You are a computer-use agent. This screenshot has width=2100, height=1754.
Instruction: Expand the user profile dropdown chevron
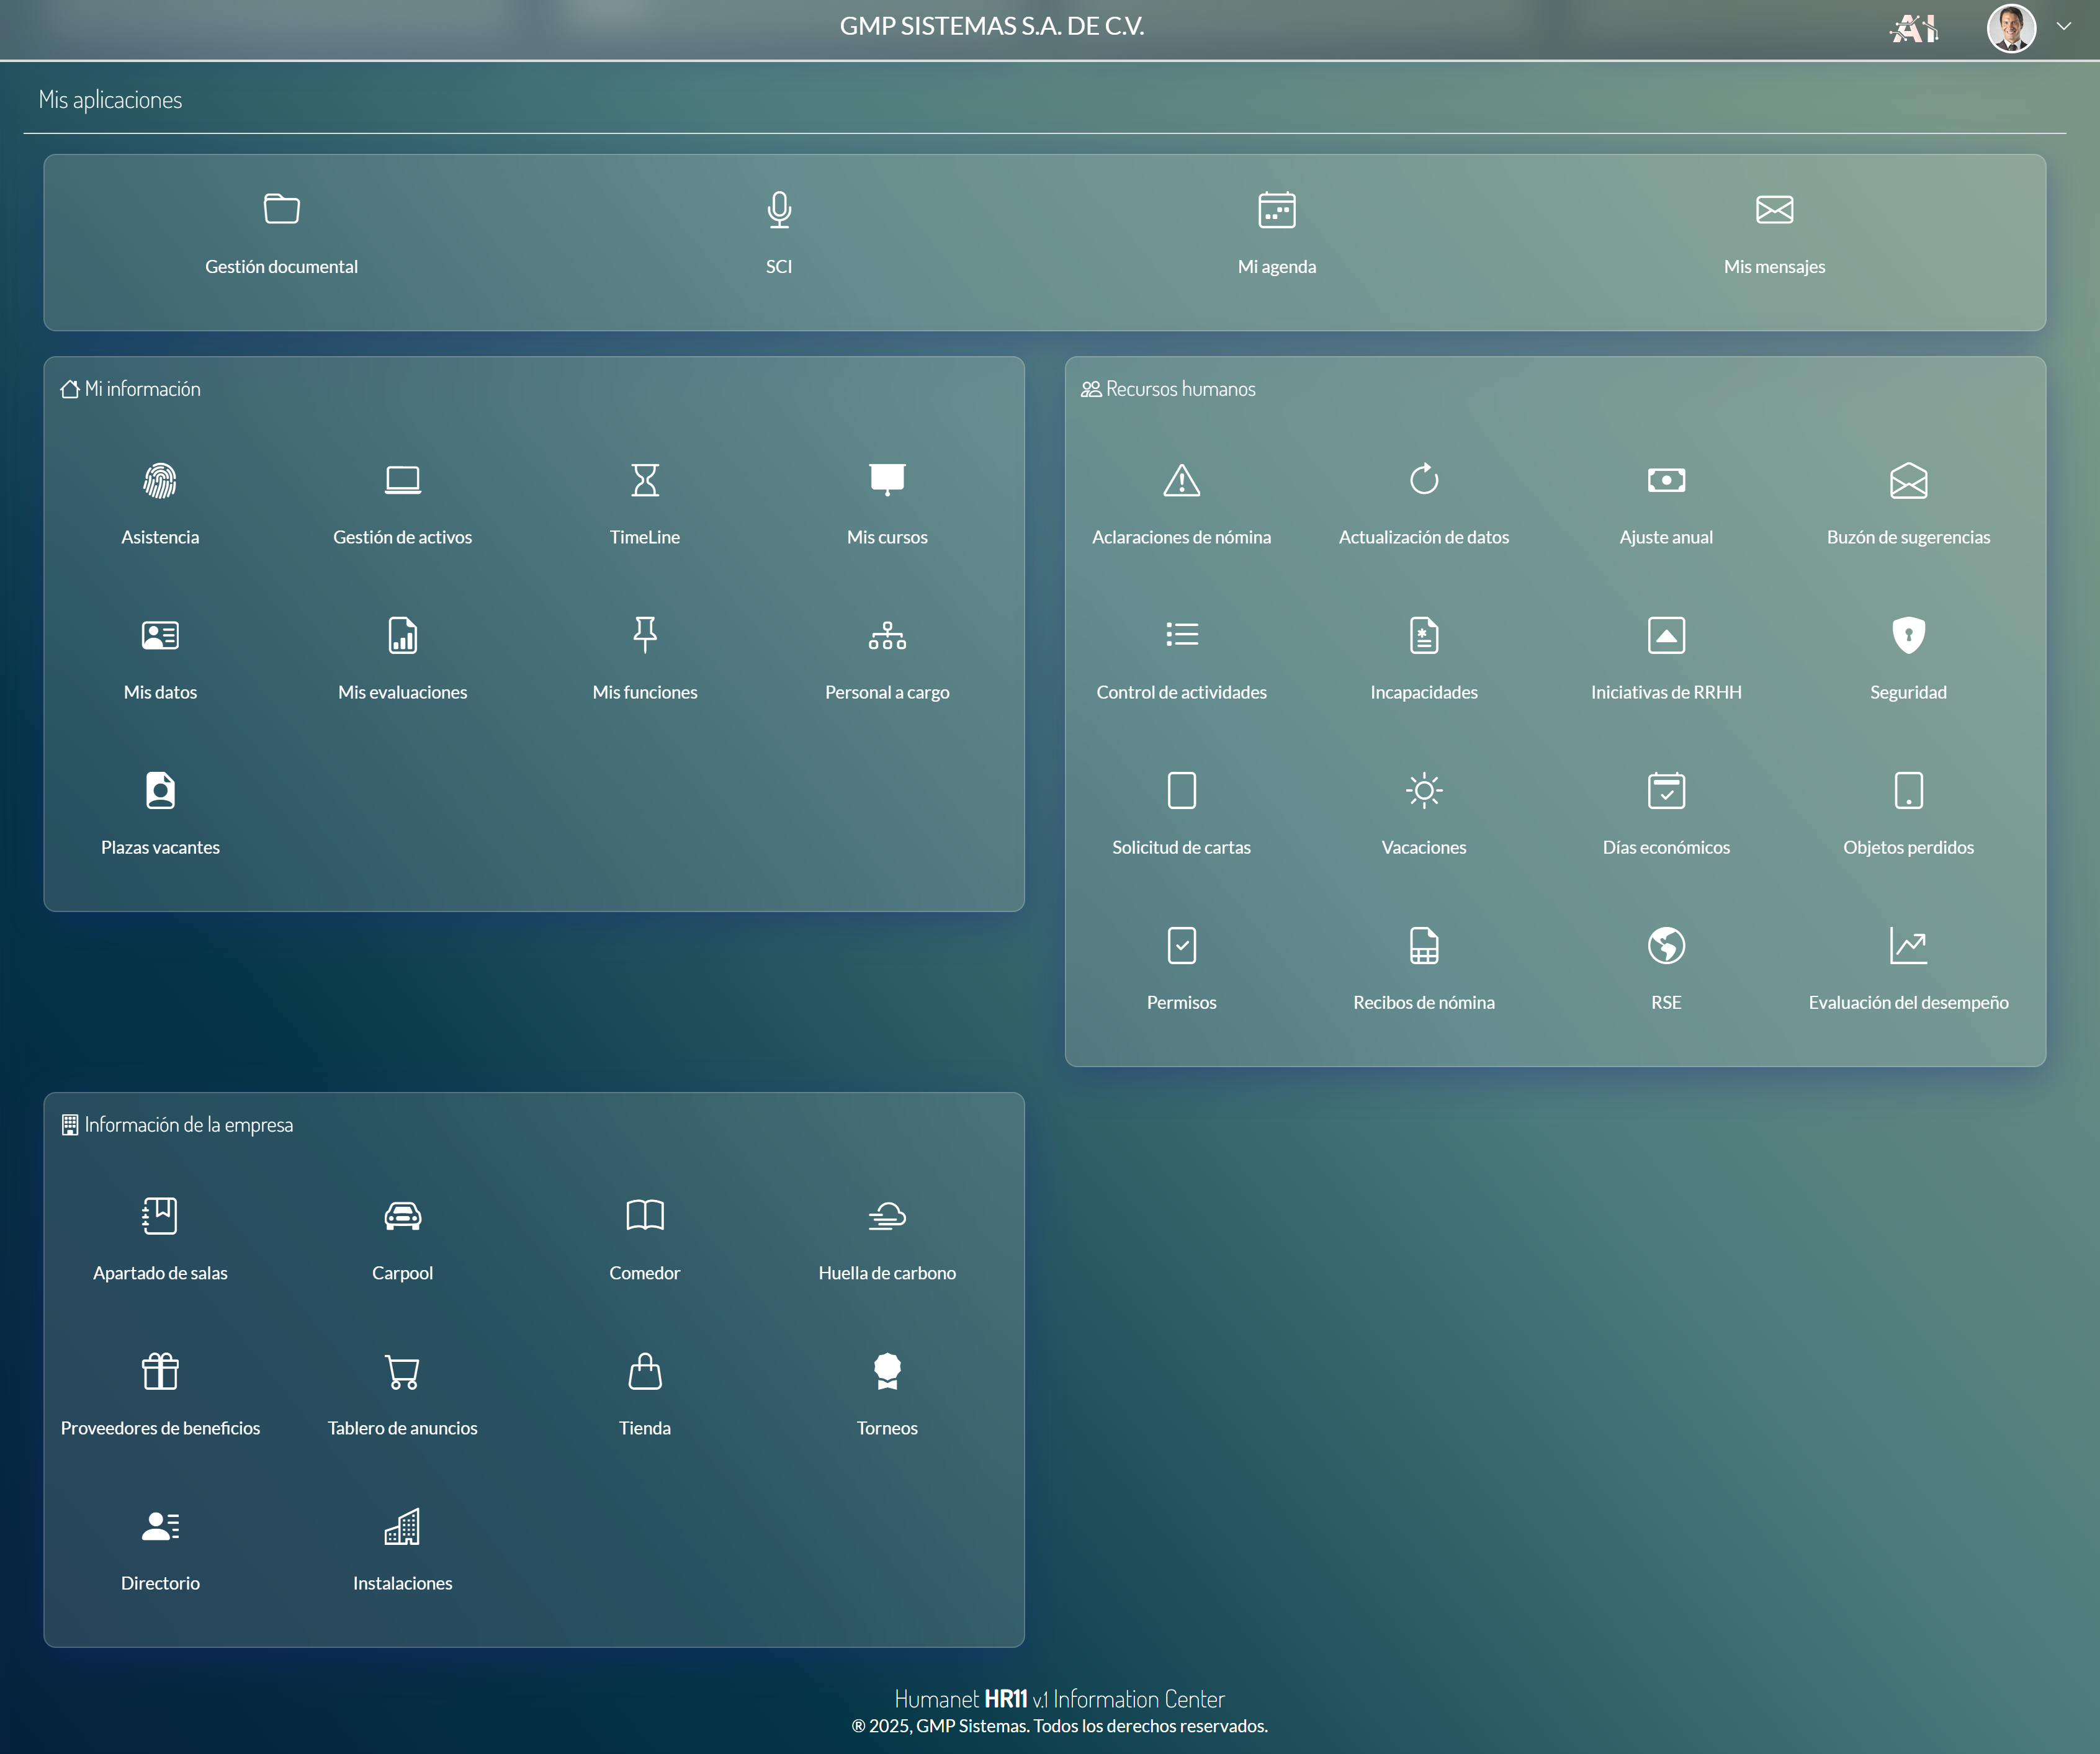coord(2064,27)
